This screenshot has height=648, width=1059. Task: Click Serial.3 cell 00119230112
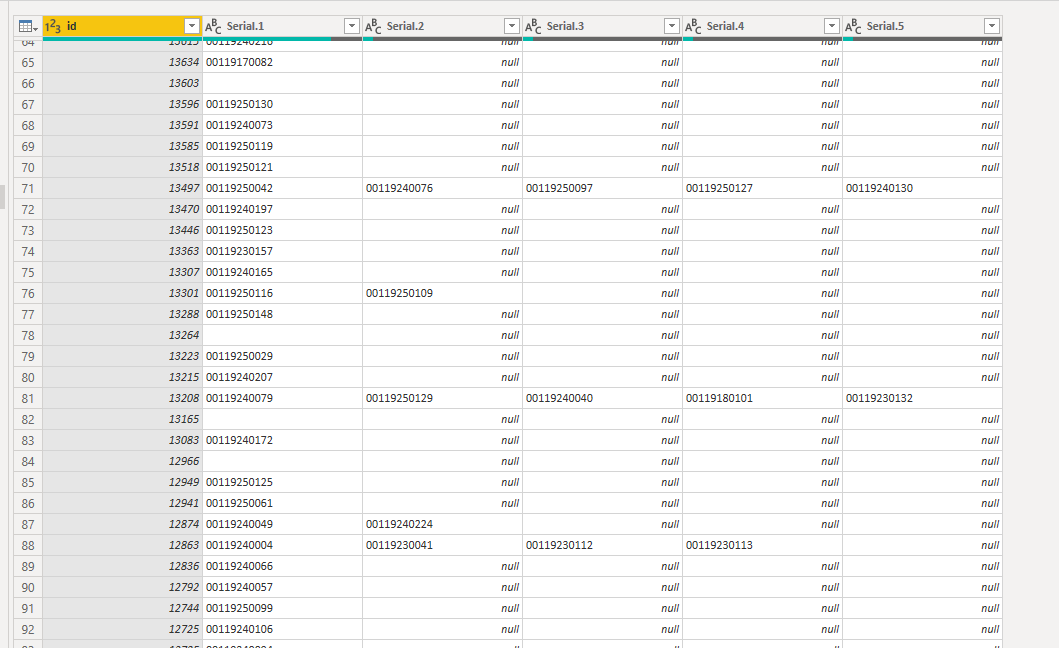point(602,545)
